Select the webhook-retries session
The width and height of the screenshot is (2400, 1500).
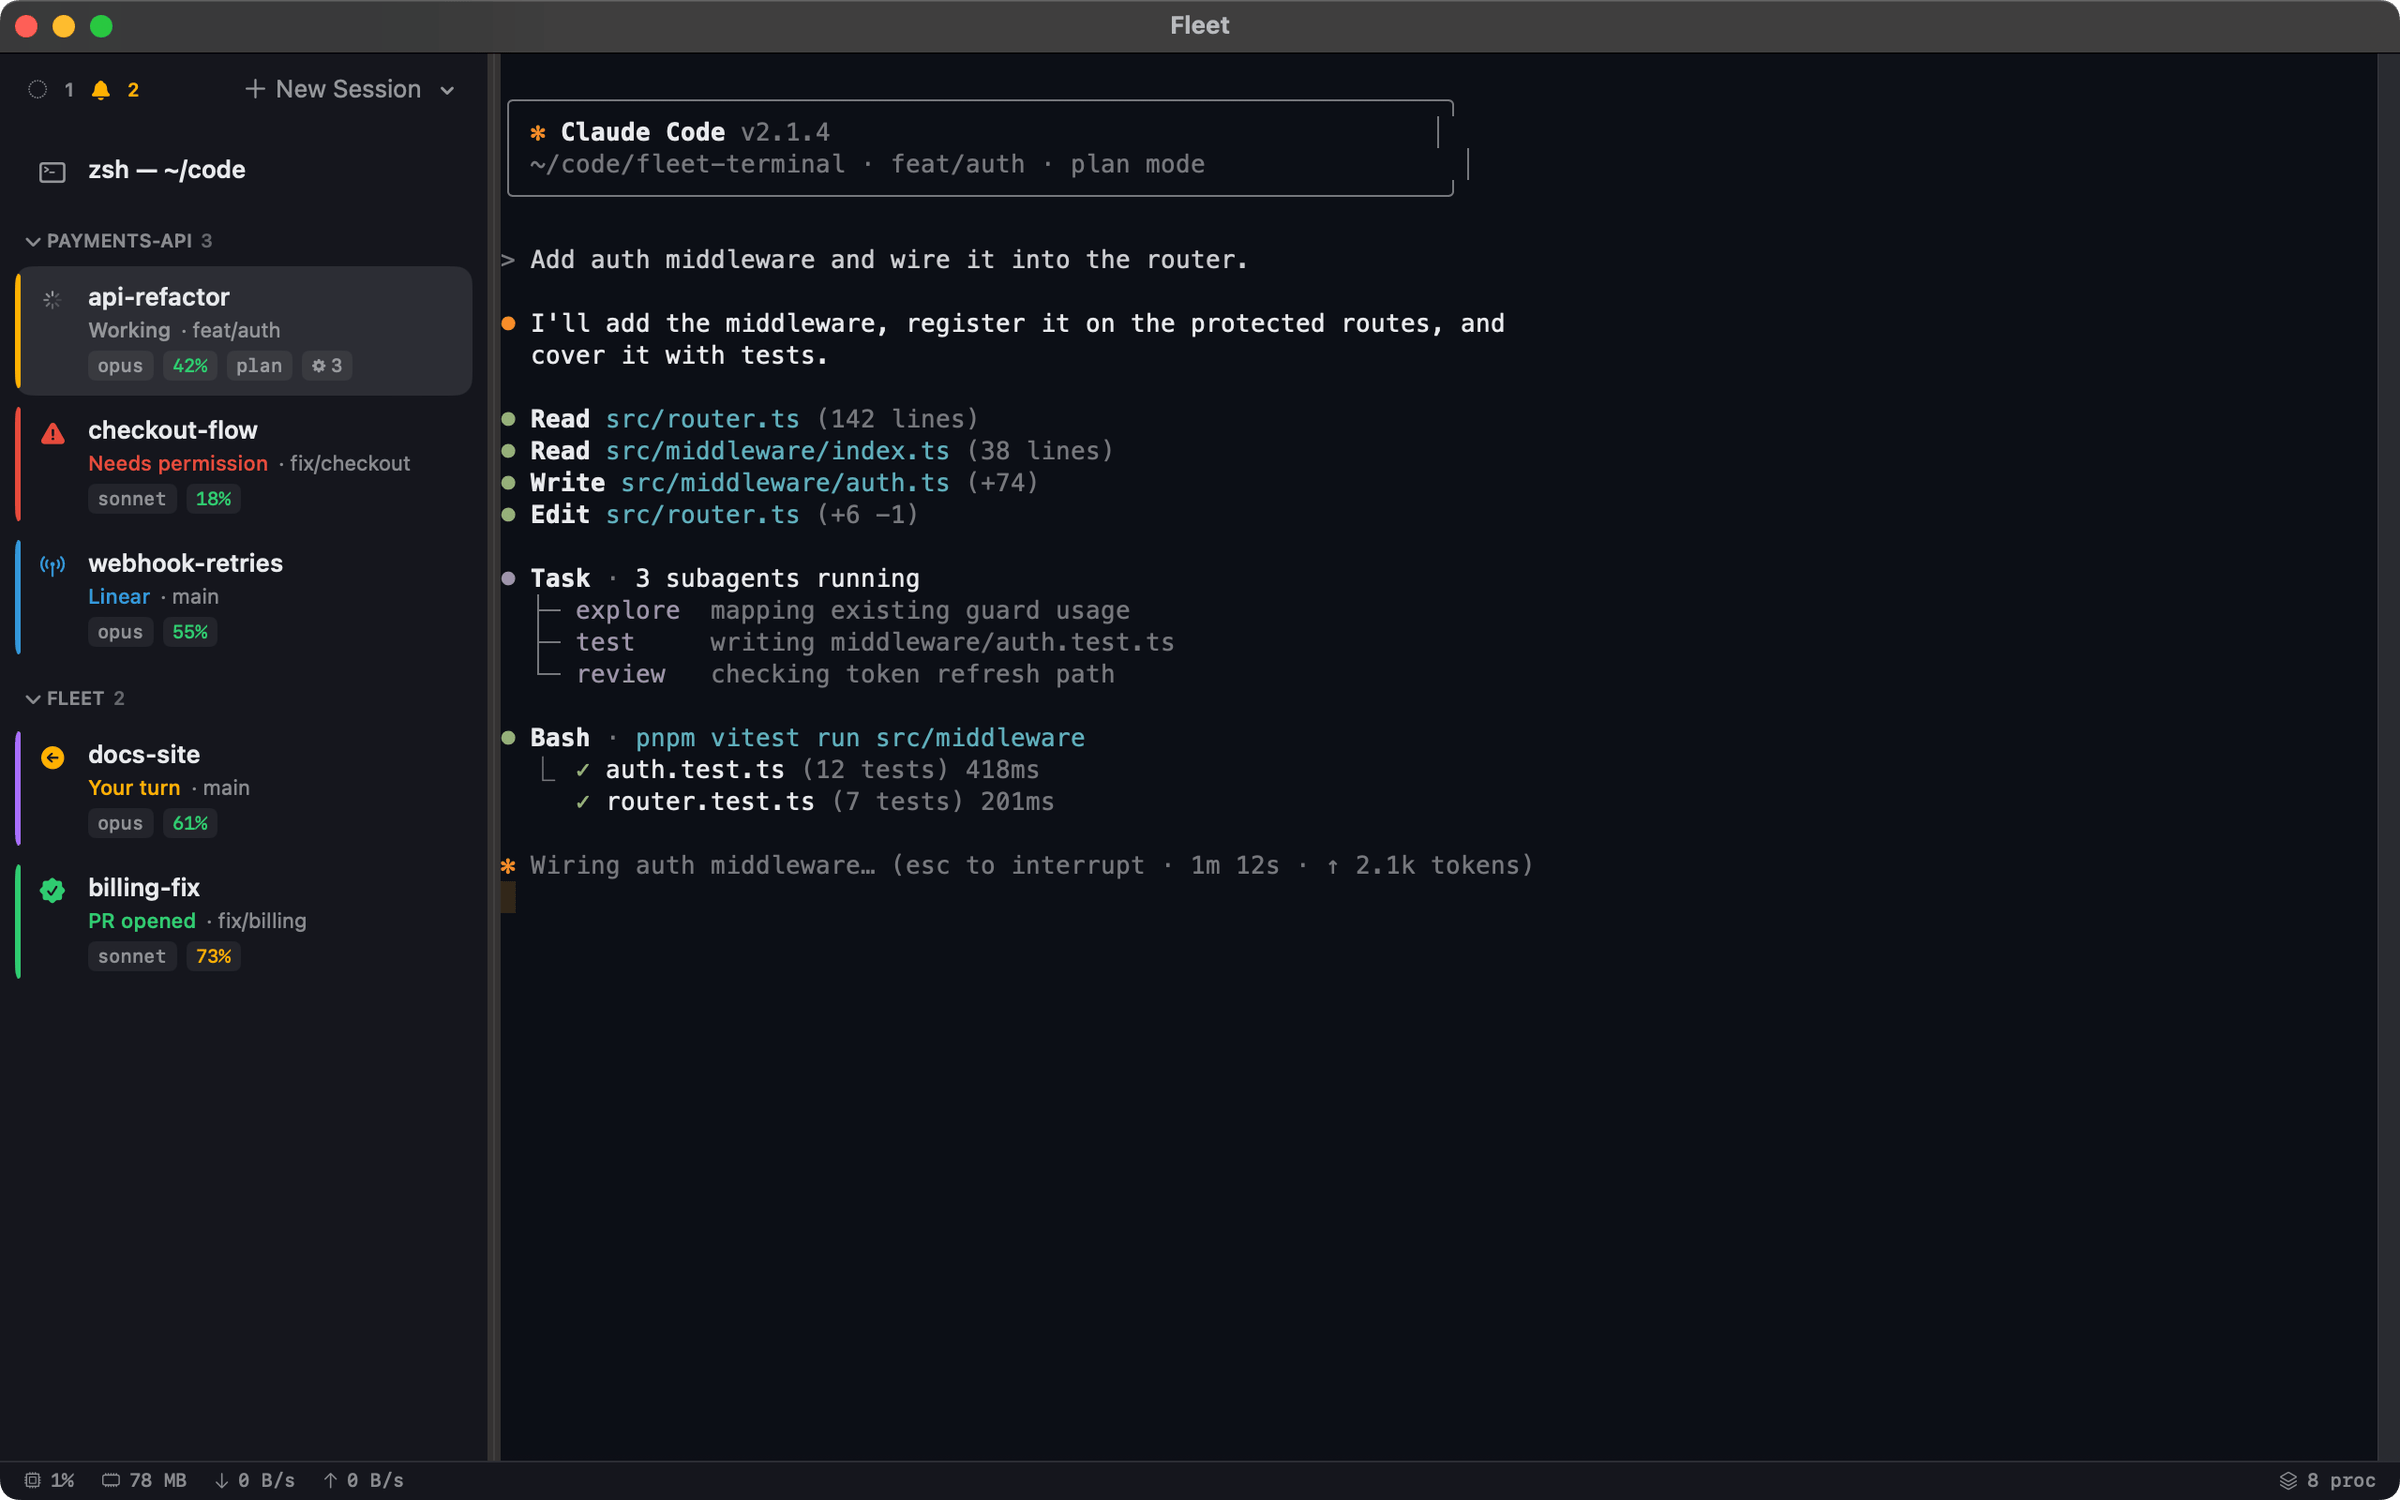(x=245, y=597)
